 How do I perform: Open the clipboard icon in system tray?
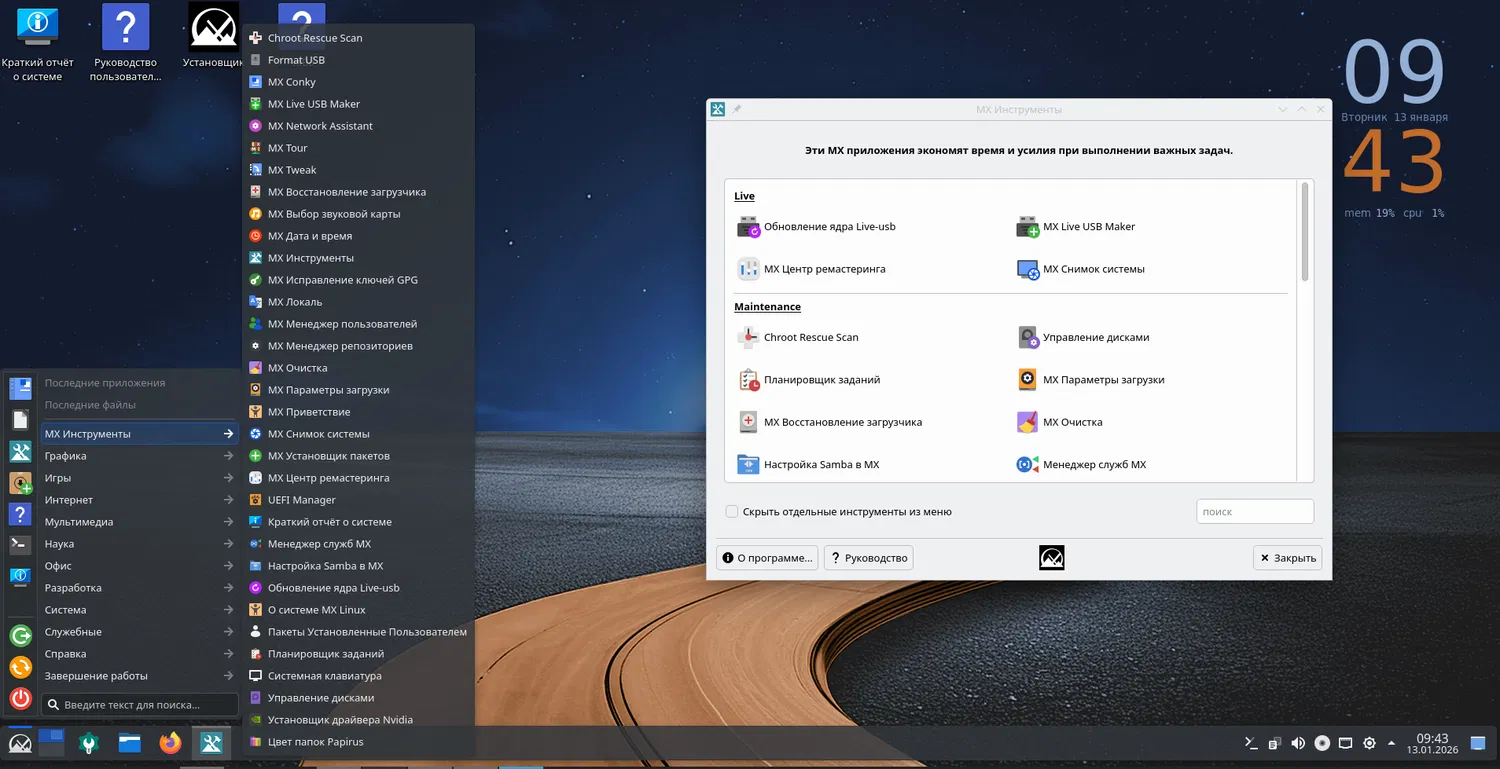coord(1275,743)
